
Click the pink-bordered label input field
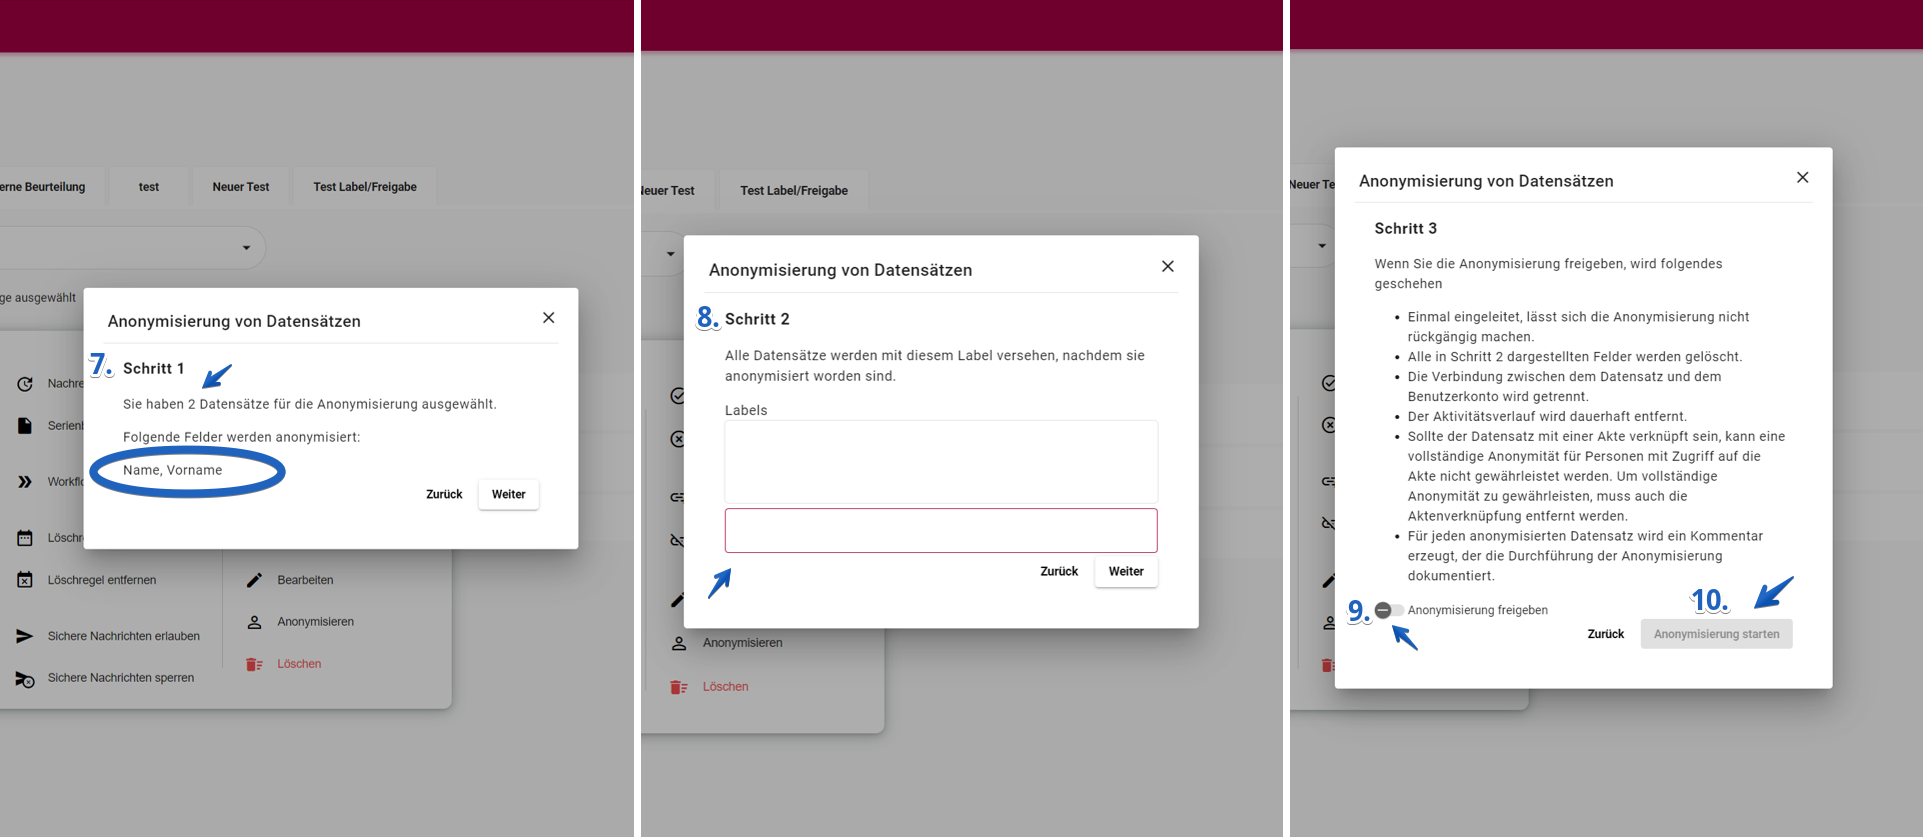[941, 530]
